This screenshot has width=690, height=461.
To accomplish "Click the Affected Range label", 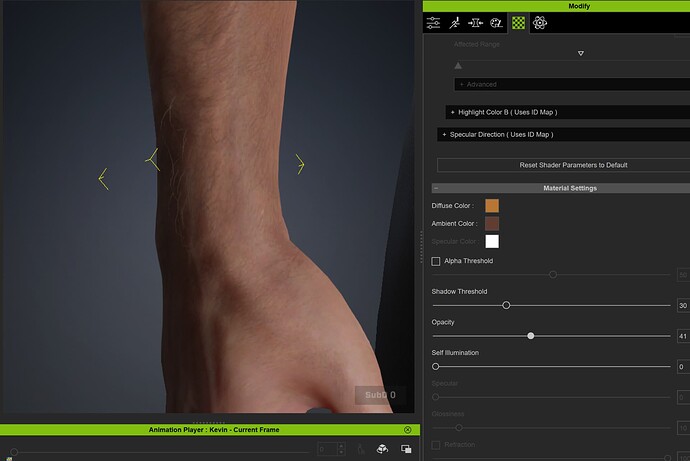I will (477, 44).
